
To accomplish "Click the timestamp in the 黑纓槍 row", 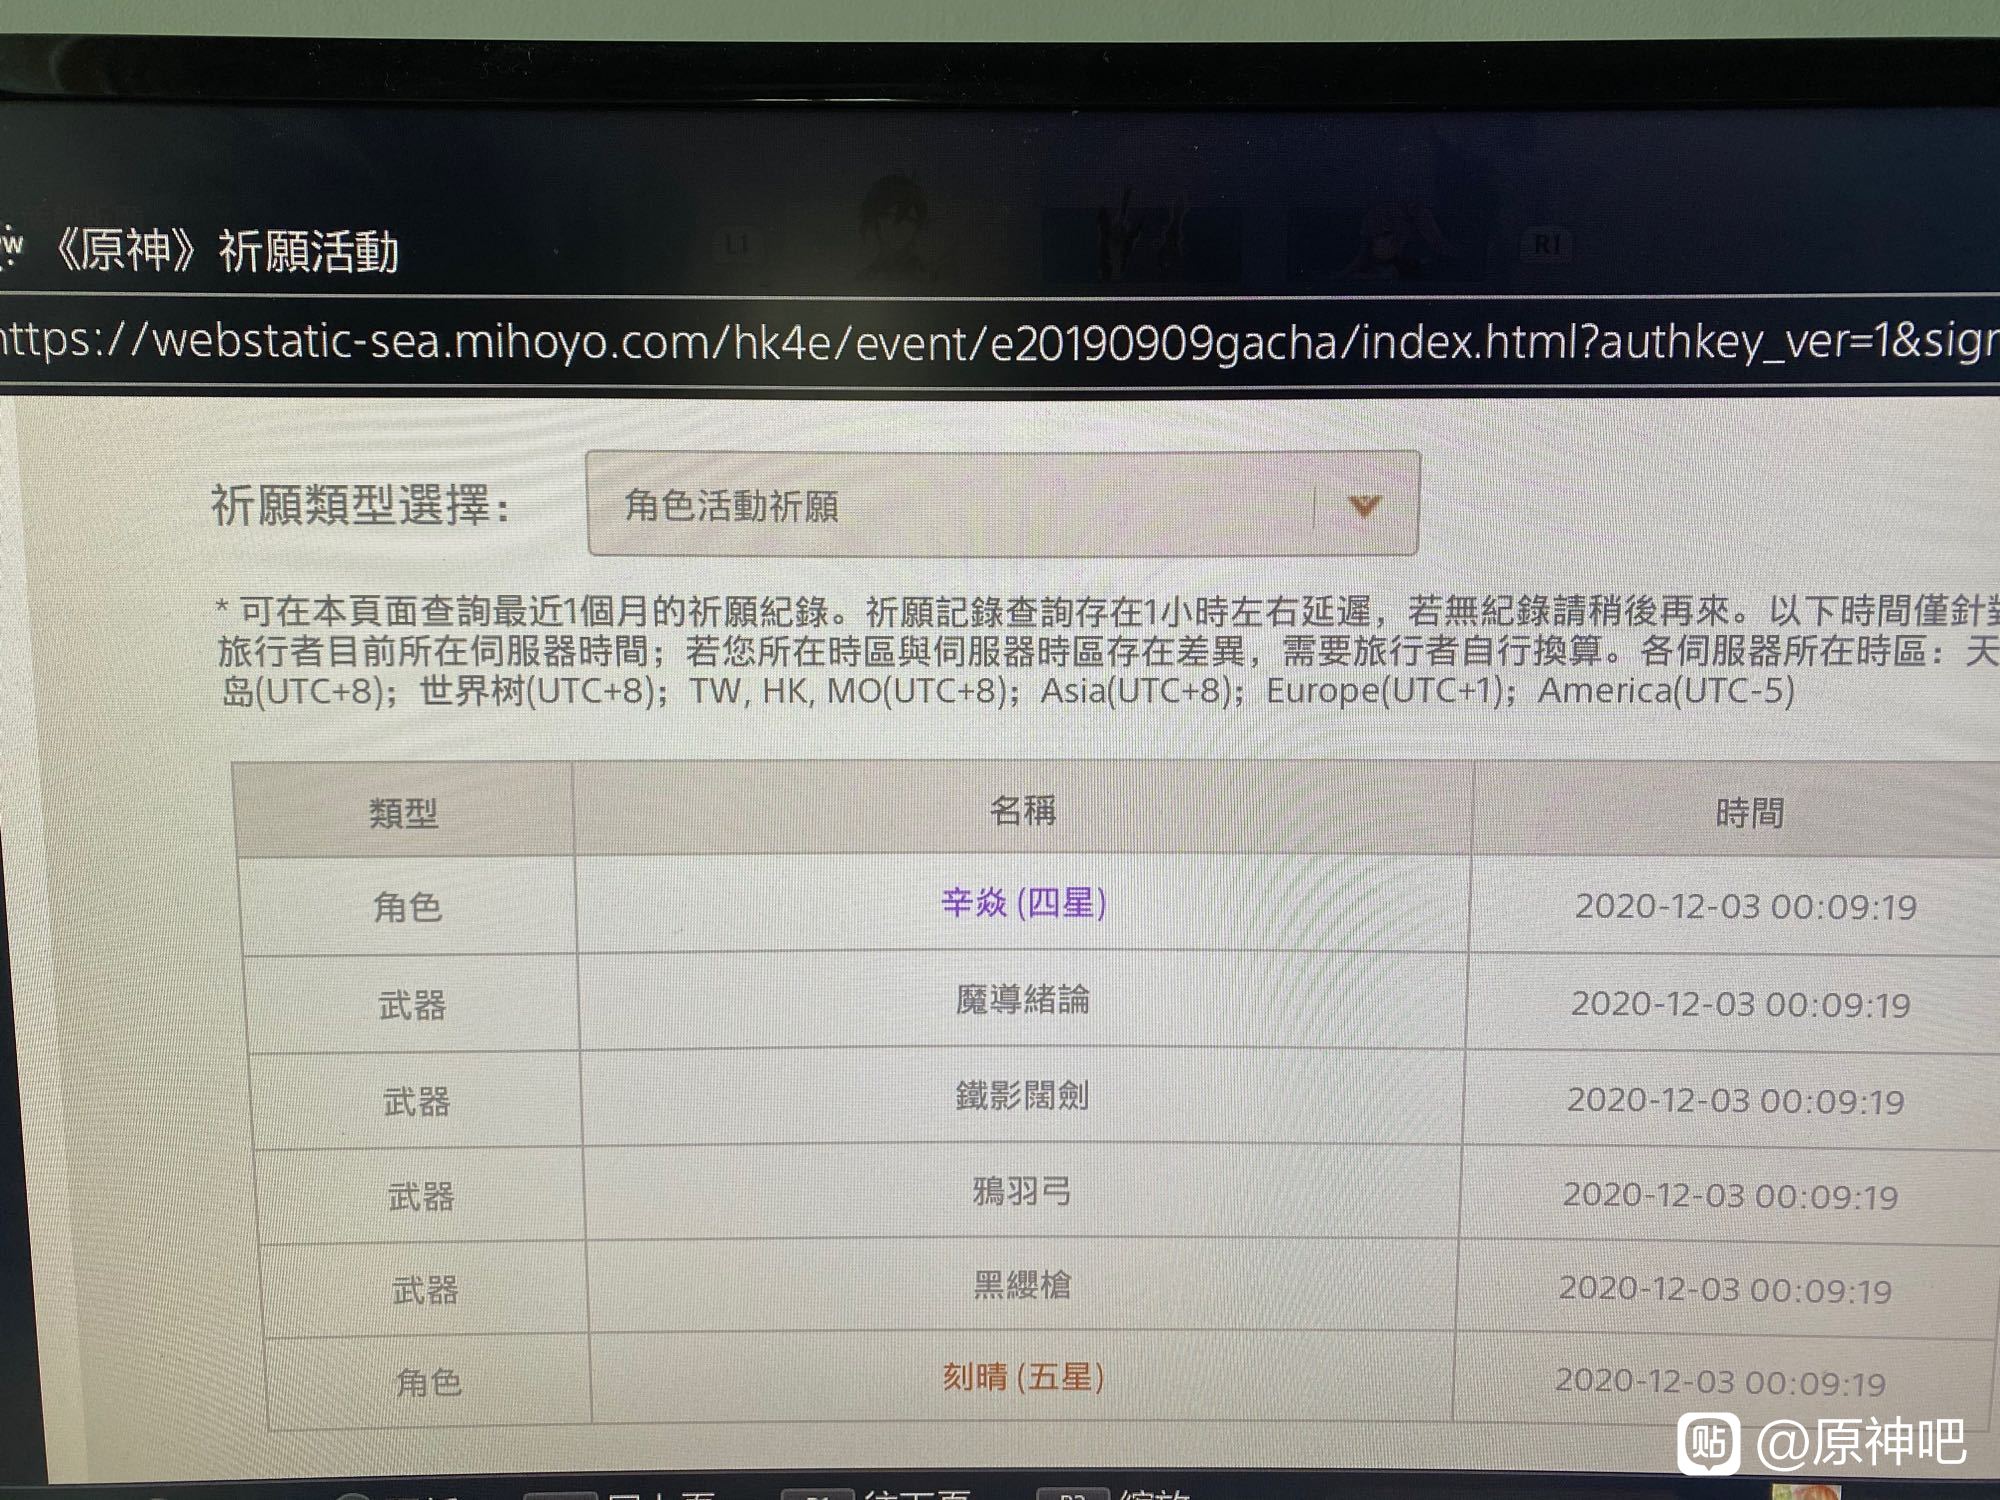I will click(x=1726, y=1289).
